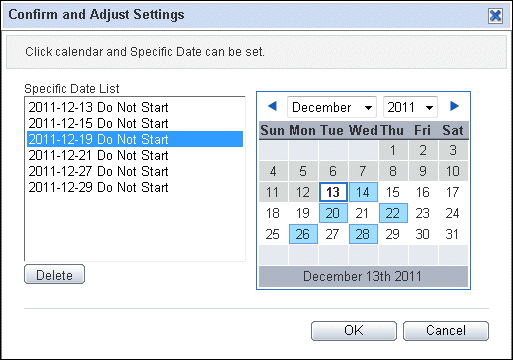Select 2011-12-13 Do Not Start entry
513x360 pixels.
135,107
